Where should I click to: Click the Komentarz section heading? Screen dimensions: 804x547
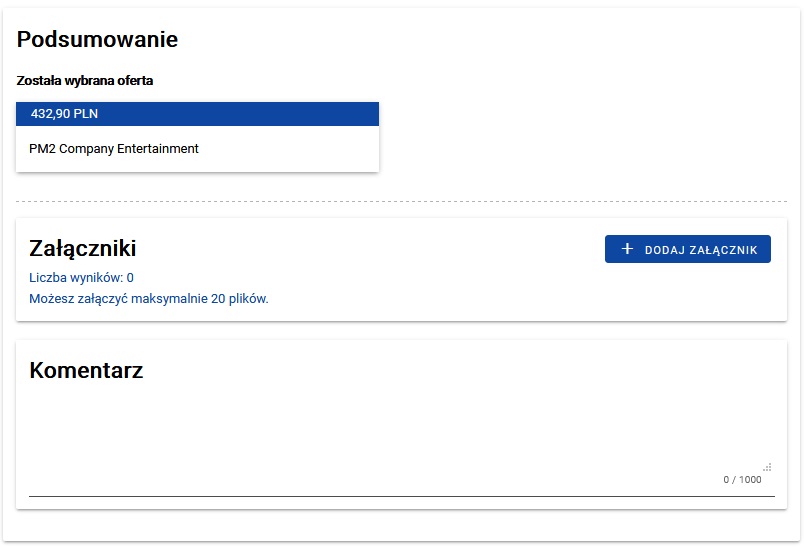(x=86, y=371)
